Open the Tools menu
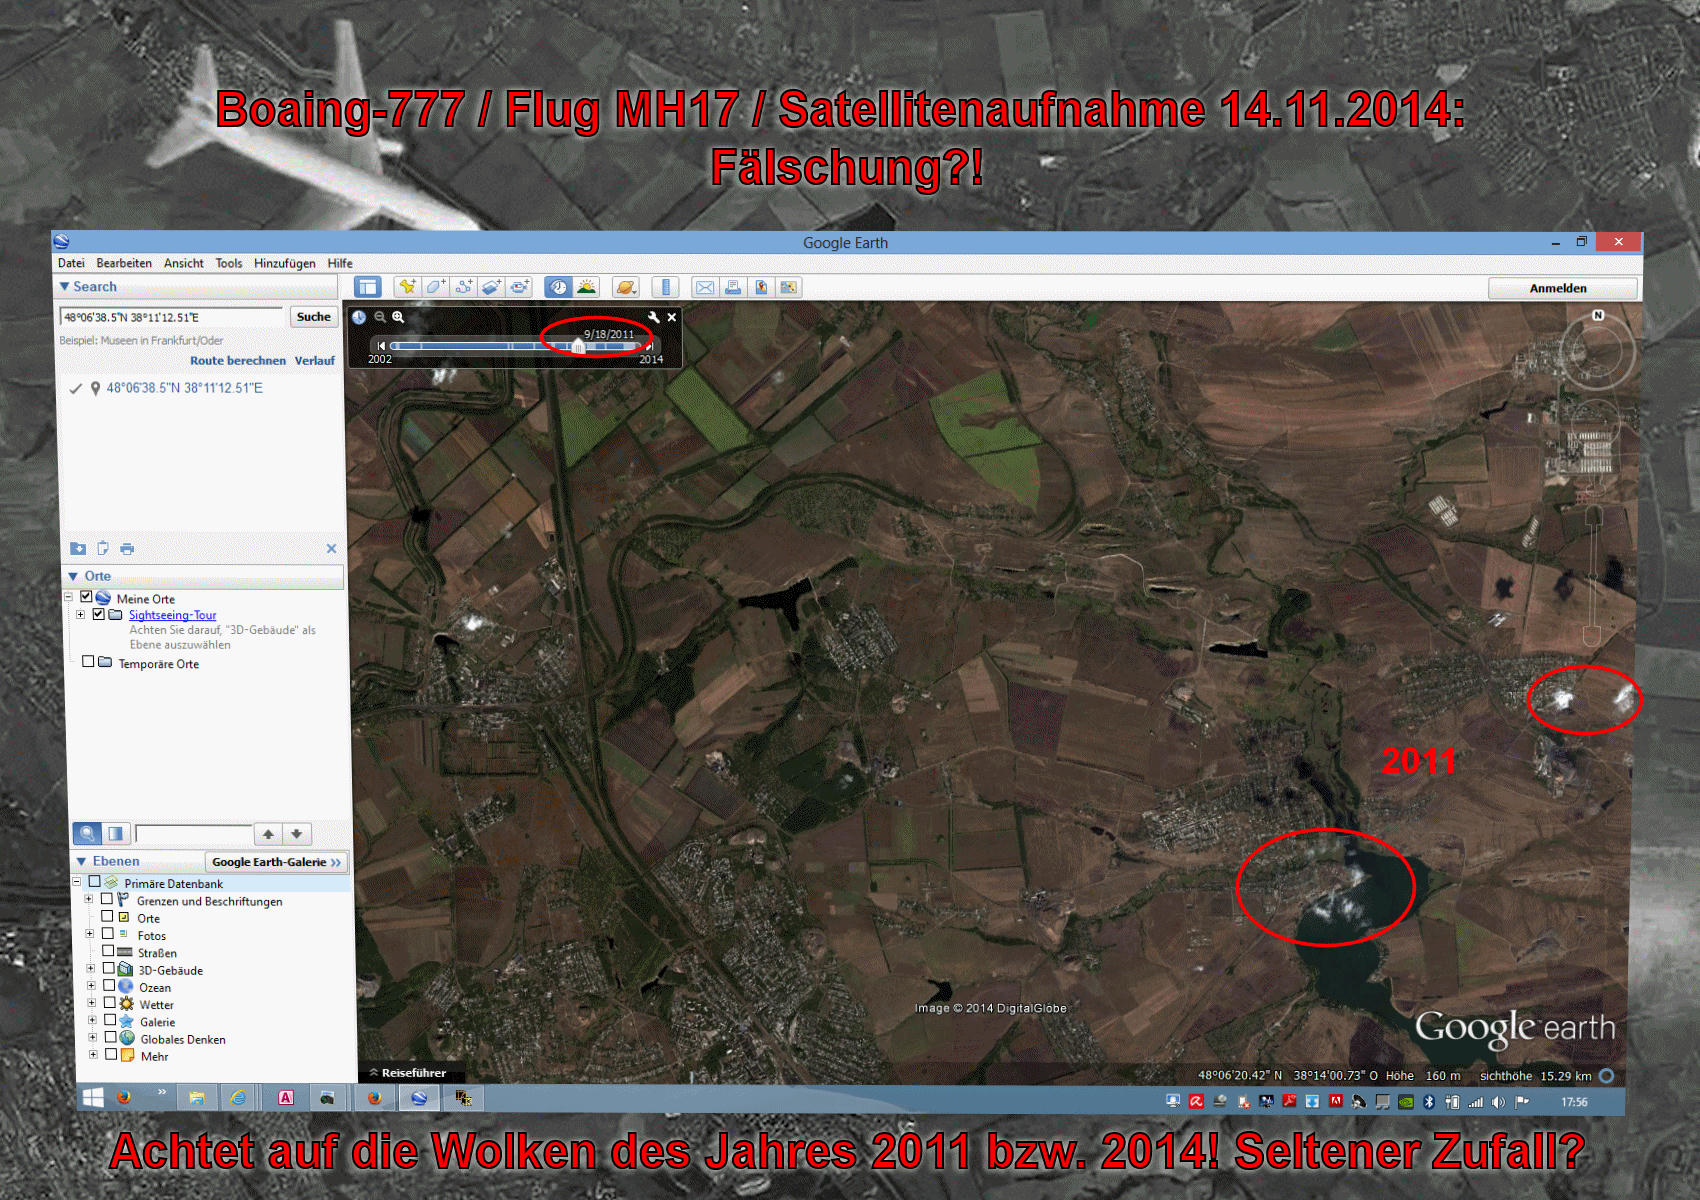The width and height of the screenshot is (1700, 1200). click(x=229, y=263)
